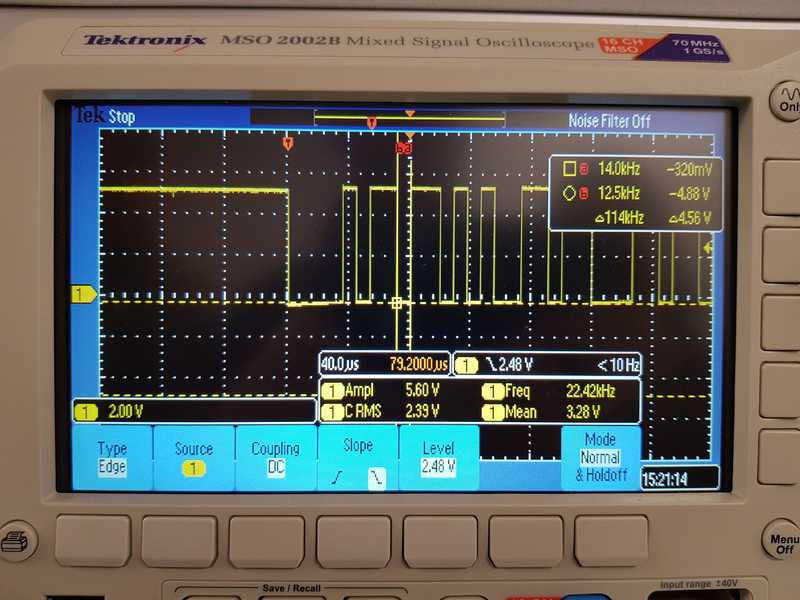Click the printer hardware button

click(16, 541)
